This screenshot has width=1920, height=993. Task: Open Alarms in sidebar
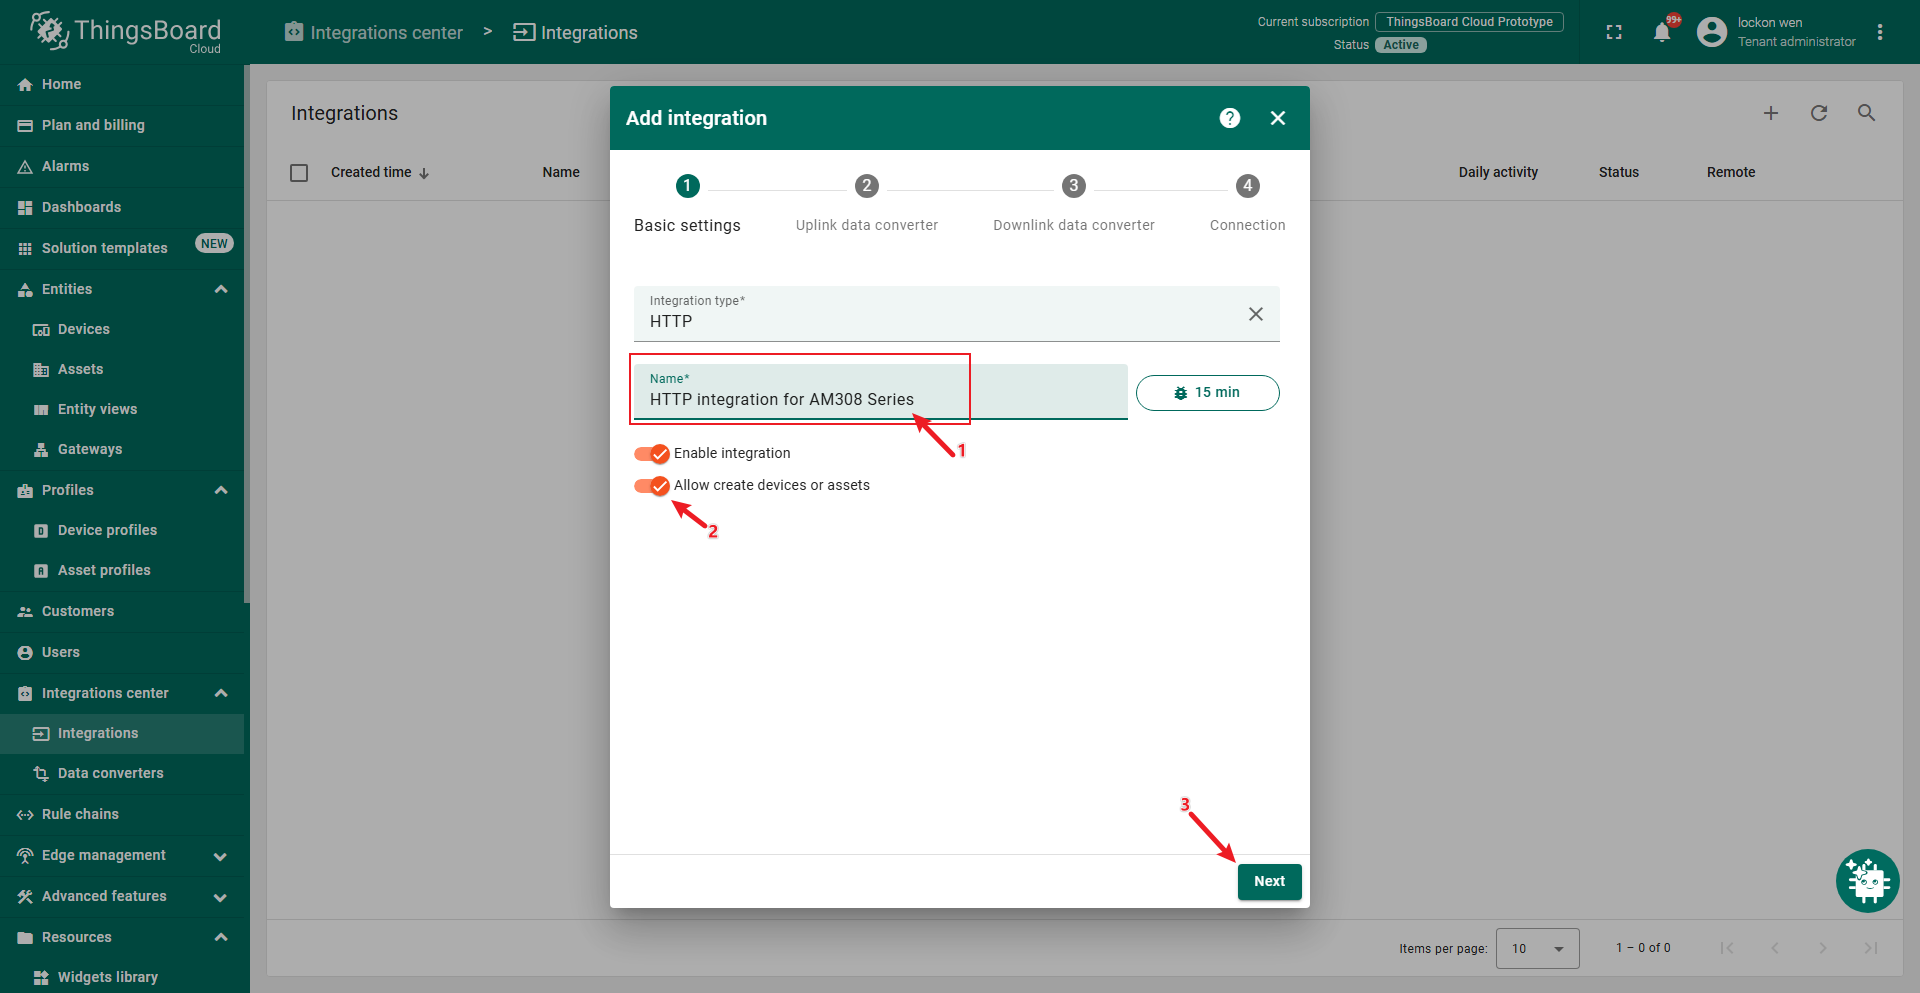[122, 167]
